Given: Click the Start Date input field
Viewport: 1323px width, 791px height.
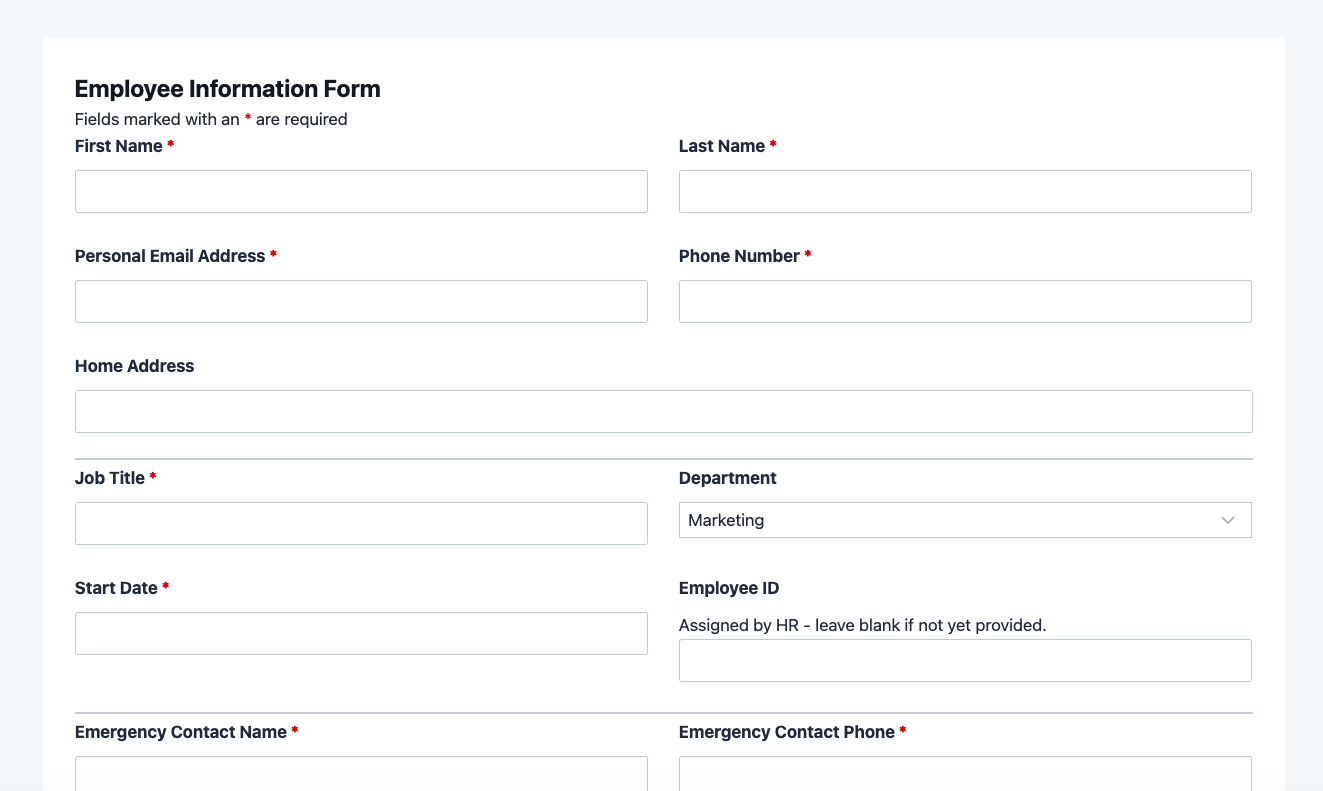Looking at the screenshot, I should pyautogui.click(x=361, y=633).
